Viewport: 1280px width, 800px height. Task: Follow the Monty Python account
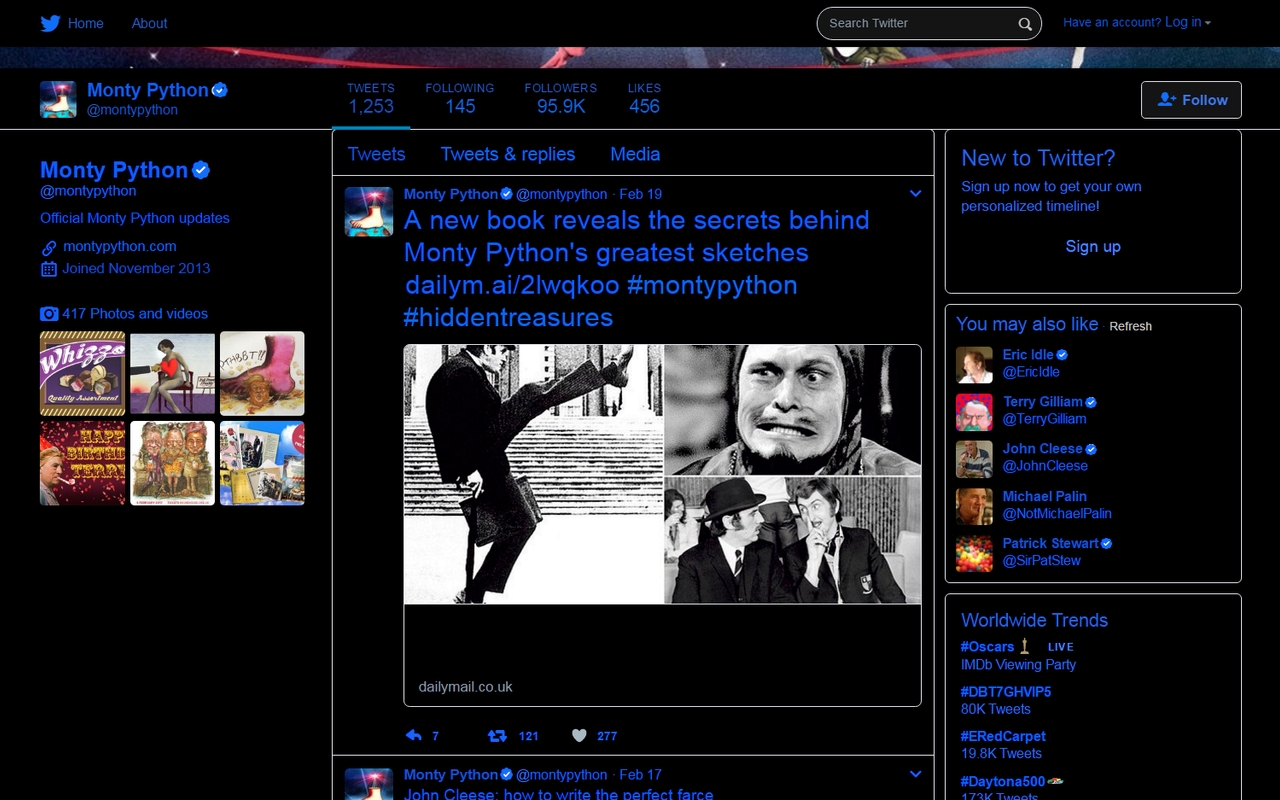(x=1191, y=100)
